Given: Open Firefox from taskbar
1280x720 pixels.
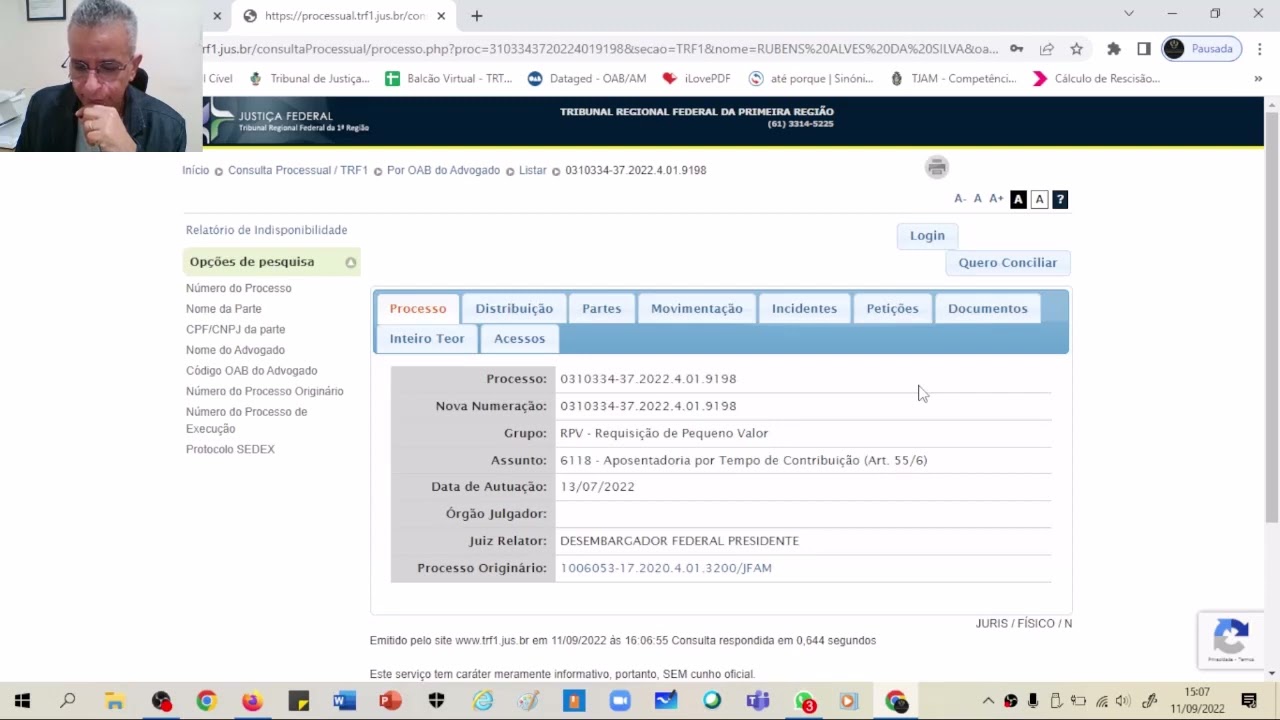Looking at the screenshot, I should point(252,701).
